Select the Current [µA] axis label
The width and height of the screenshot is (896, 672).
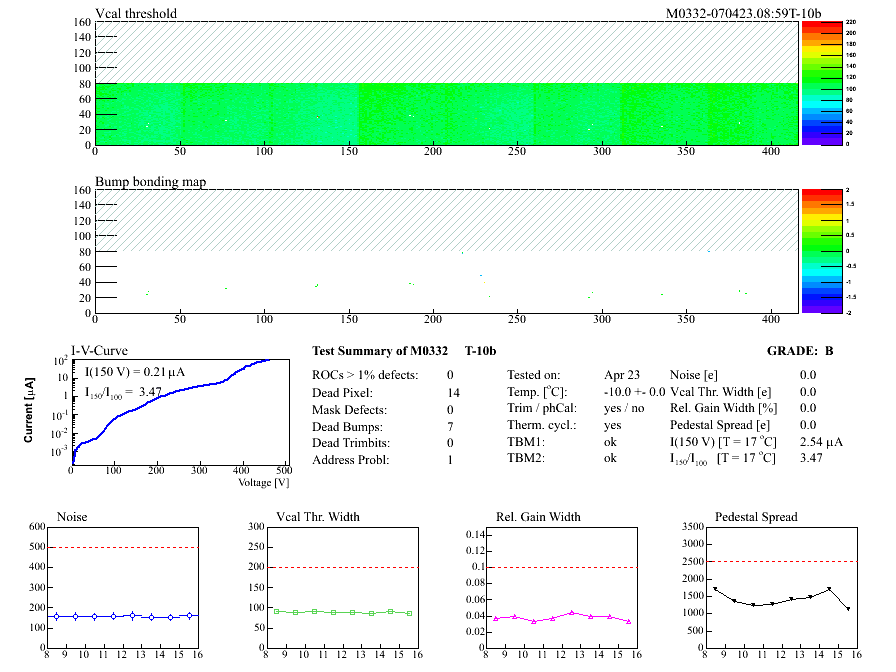pos(32,409)
